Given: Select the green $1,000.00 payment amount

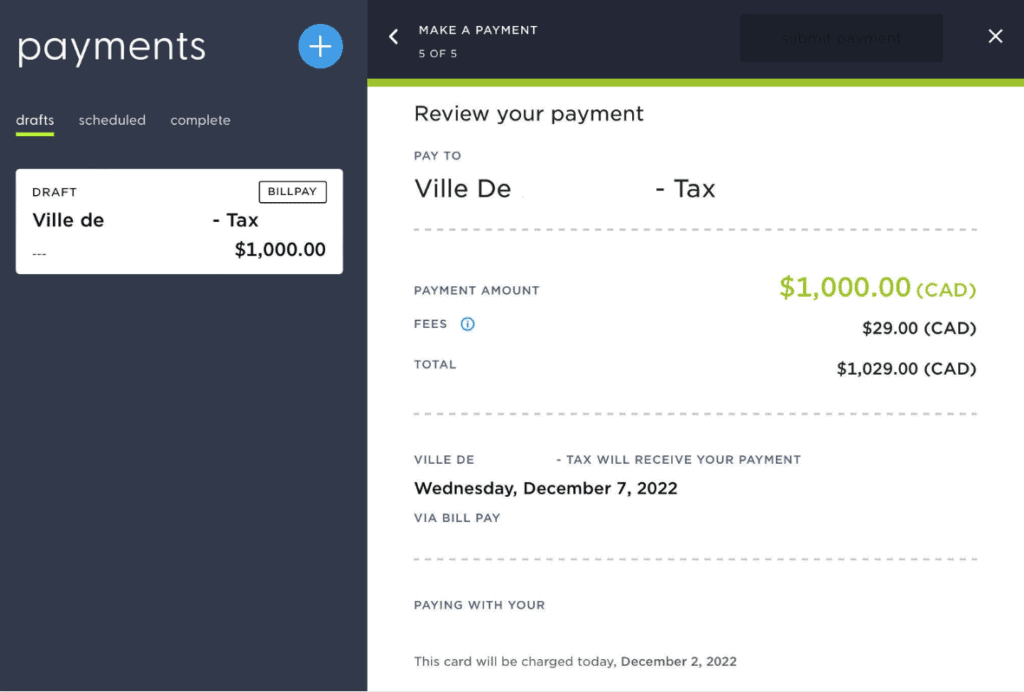Looking at the screenshot, I should (x=845, y=288).
